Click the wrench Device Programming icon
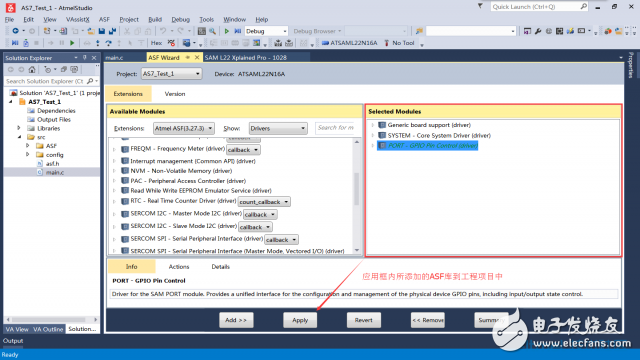Viewport: 640px width, 360px height. click(538, 31)
